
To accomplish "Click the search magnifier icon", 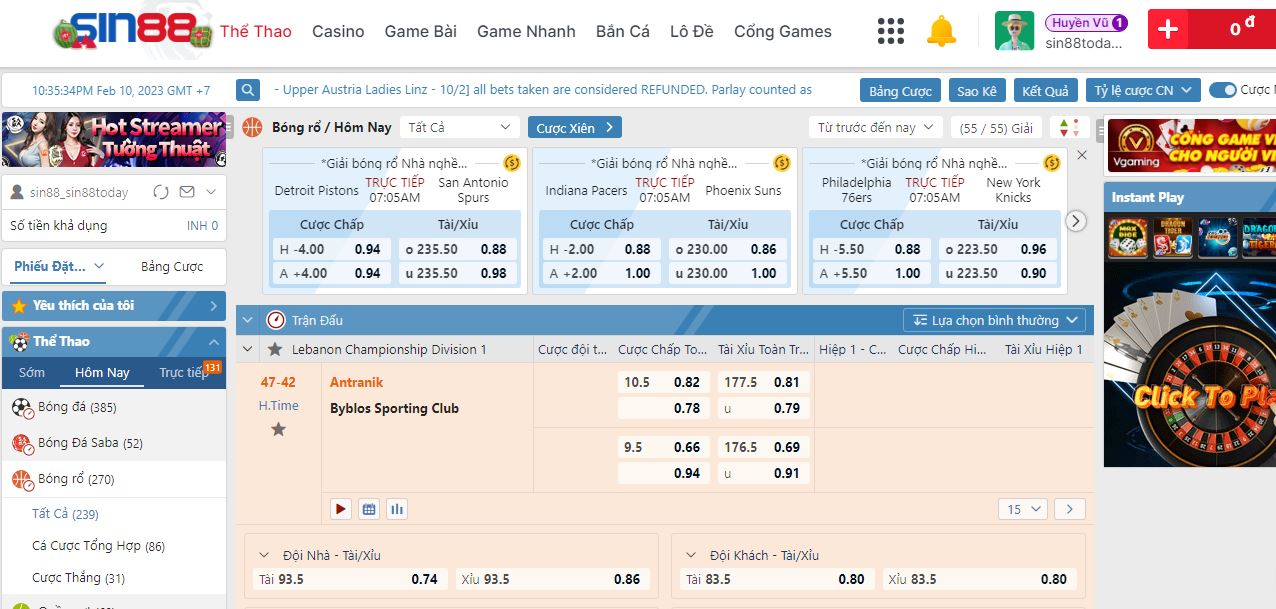I will 248,90.
